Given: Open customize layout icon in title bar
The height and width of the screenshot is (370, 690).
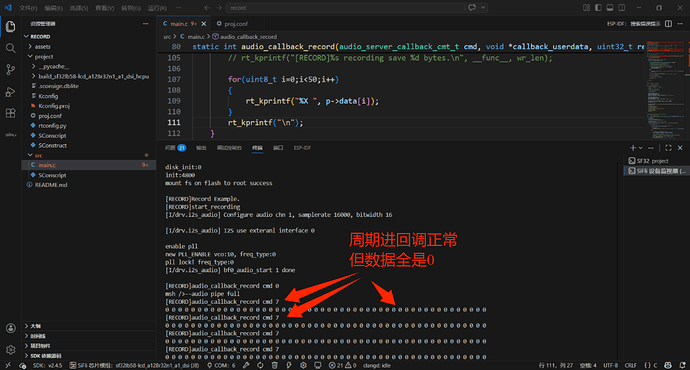Looking at the screenshot, I should click(x=586, y=7).
